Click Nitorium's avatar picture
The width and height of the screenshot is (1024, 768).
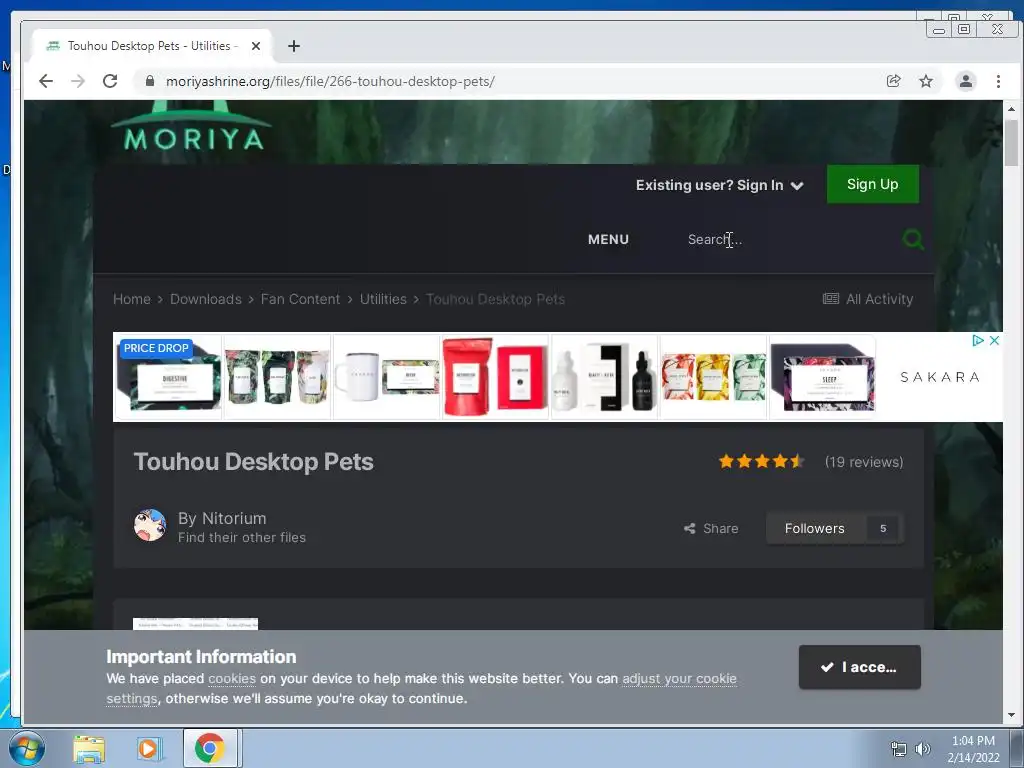[150, 526]
